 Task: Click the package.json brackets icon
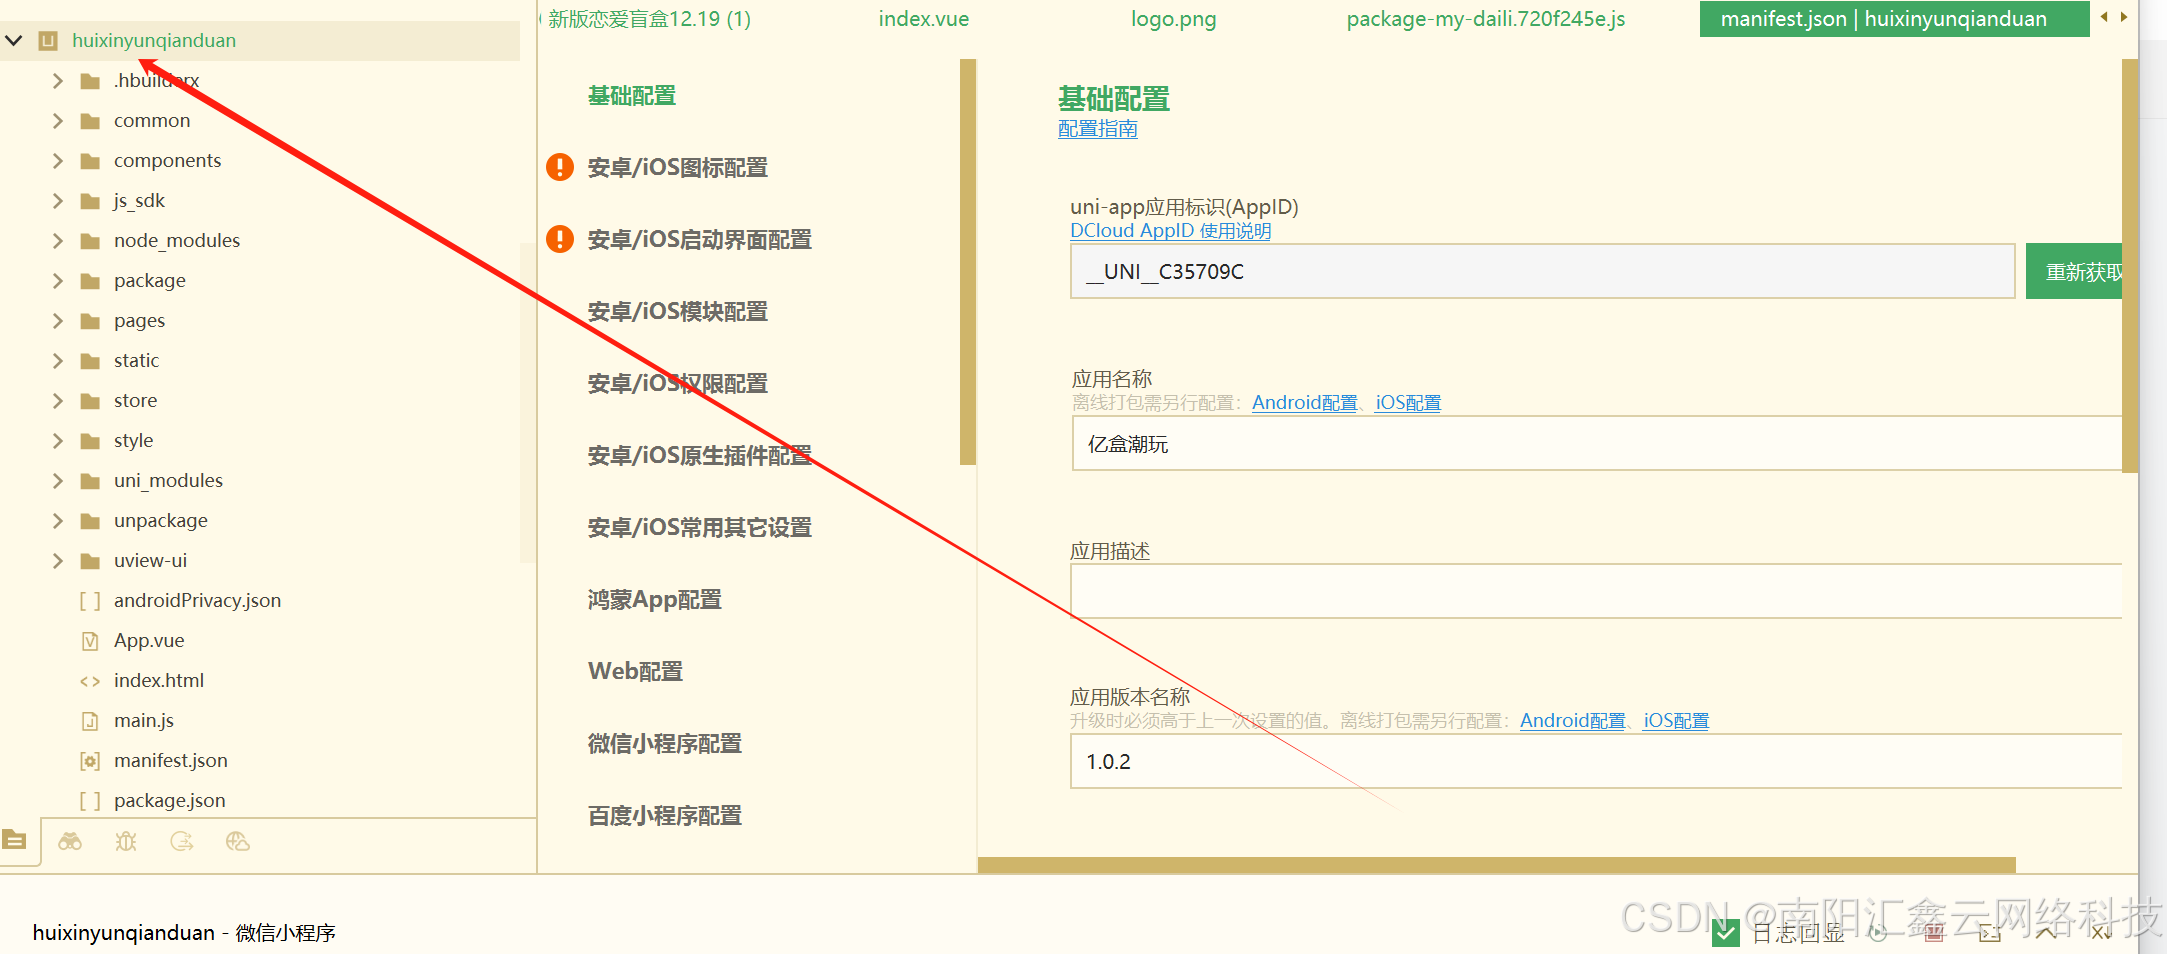point(90,801)
